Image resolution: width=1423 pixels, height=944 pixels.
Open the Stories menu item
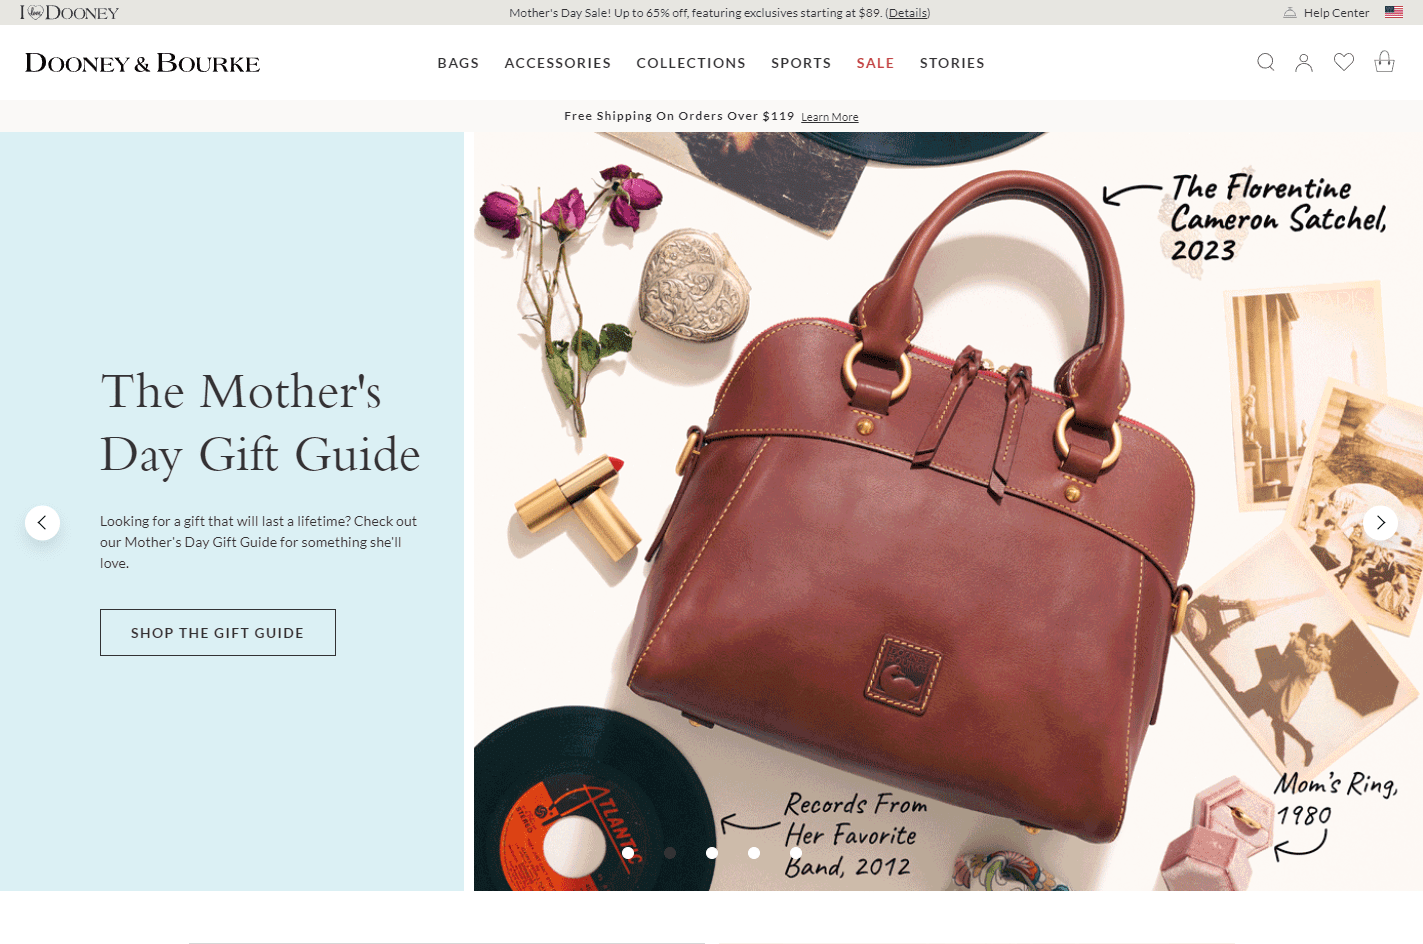pos(952,63)
